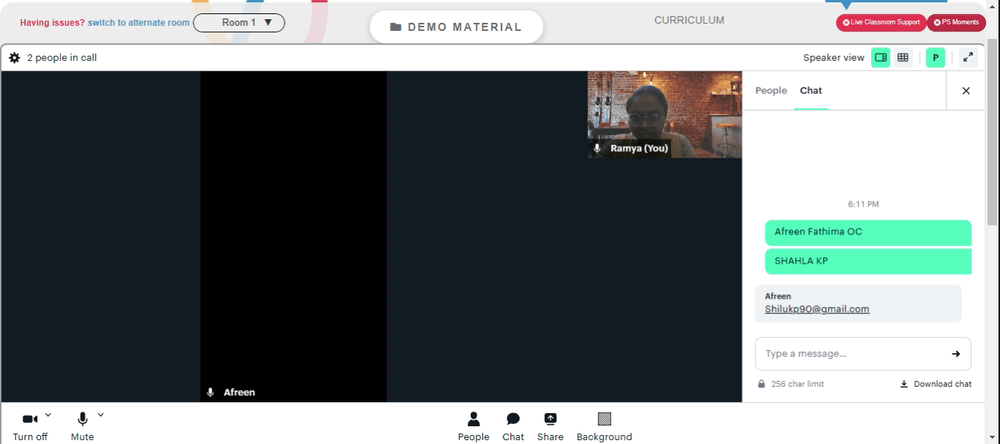Viewport: 1000px width, 444px height.
Task: Click switch to alternate room link
Action: pyautogui.click(x=138, y=23)
